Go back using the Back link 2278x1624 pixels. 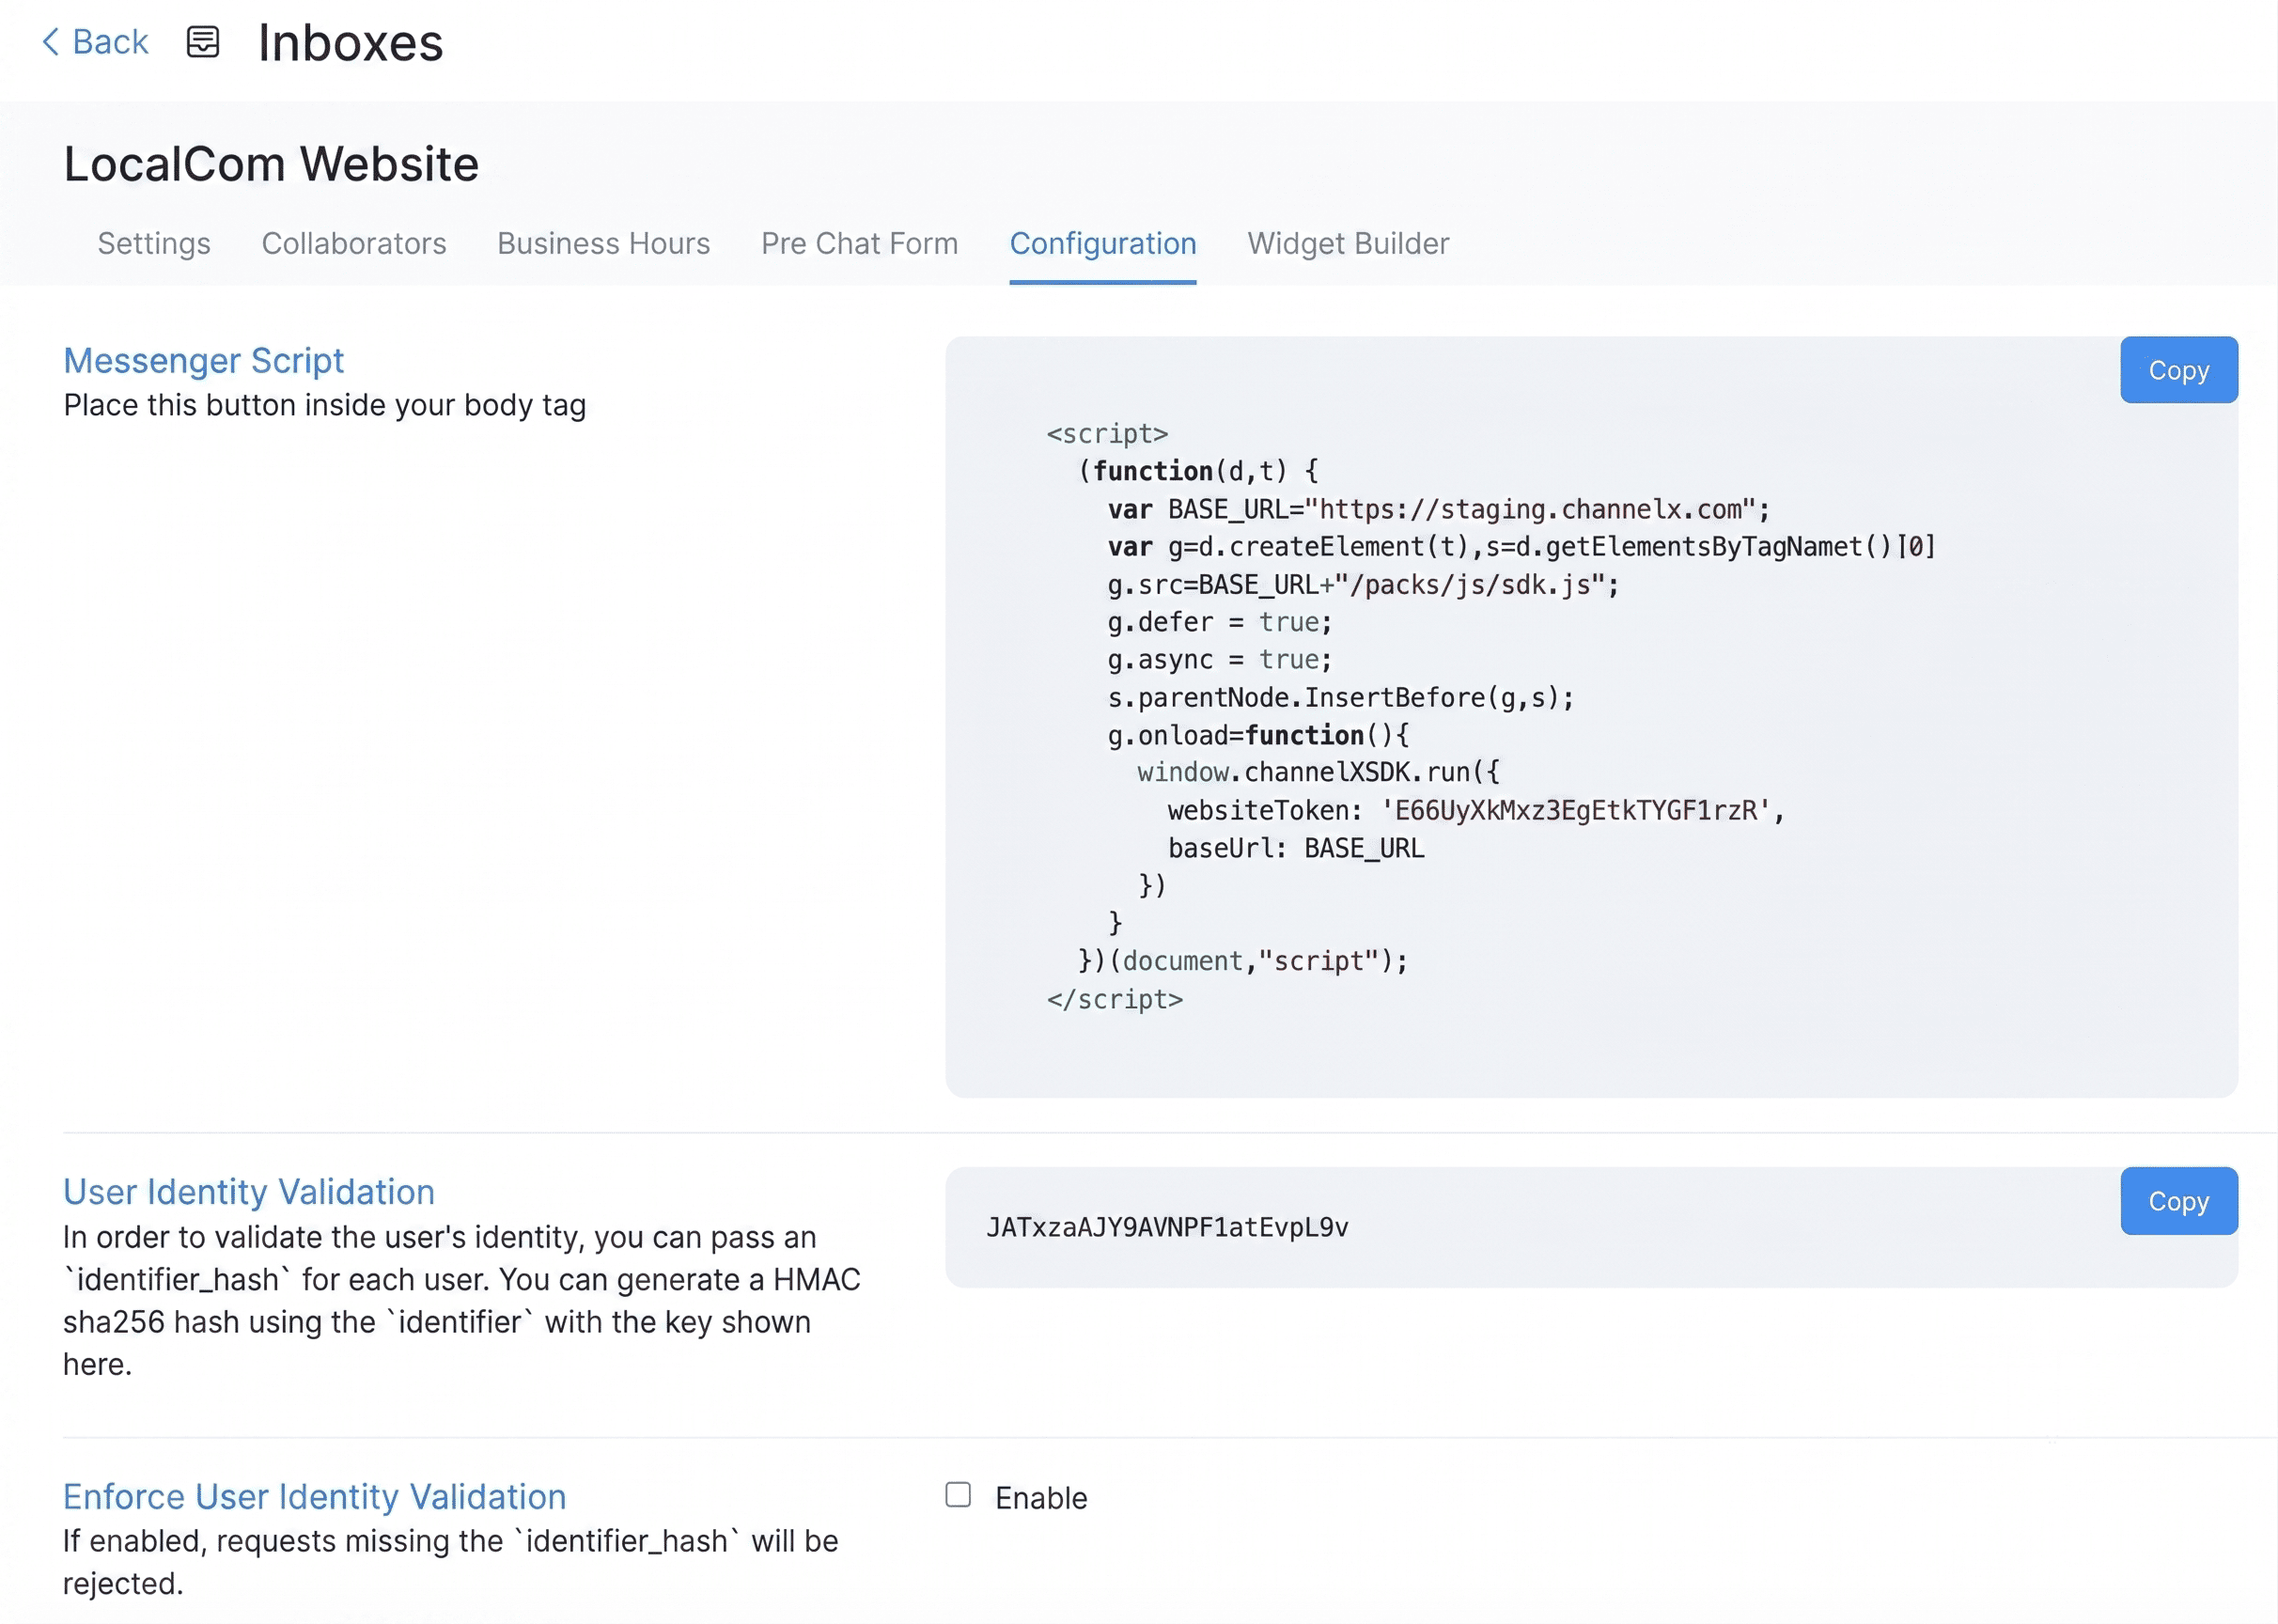(x=95, y=42)
